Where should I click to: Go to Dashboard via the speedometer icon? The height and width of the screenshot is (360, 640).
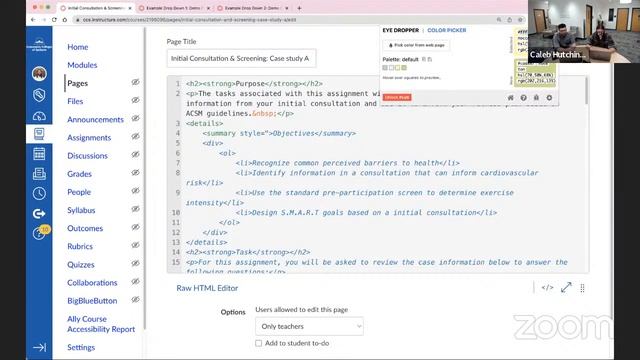click(39, 116)
